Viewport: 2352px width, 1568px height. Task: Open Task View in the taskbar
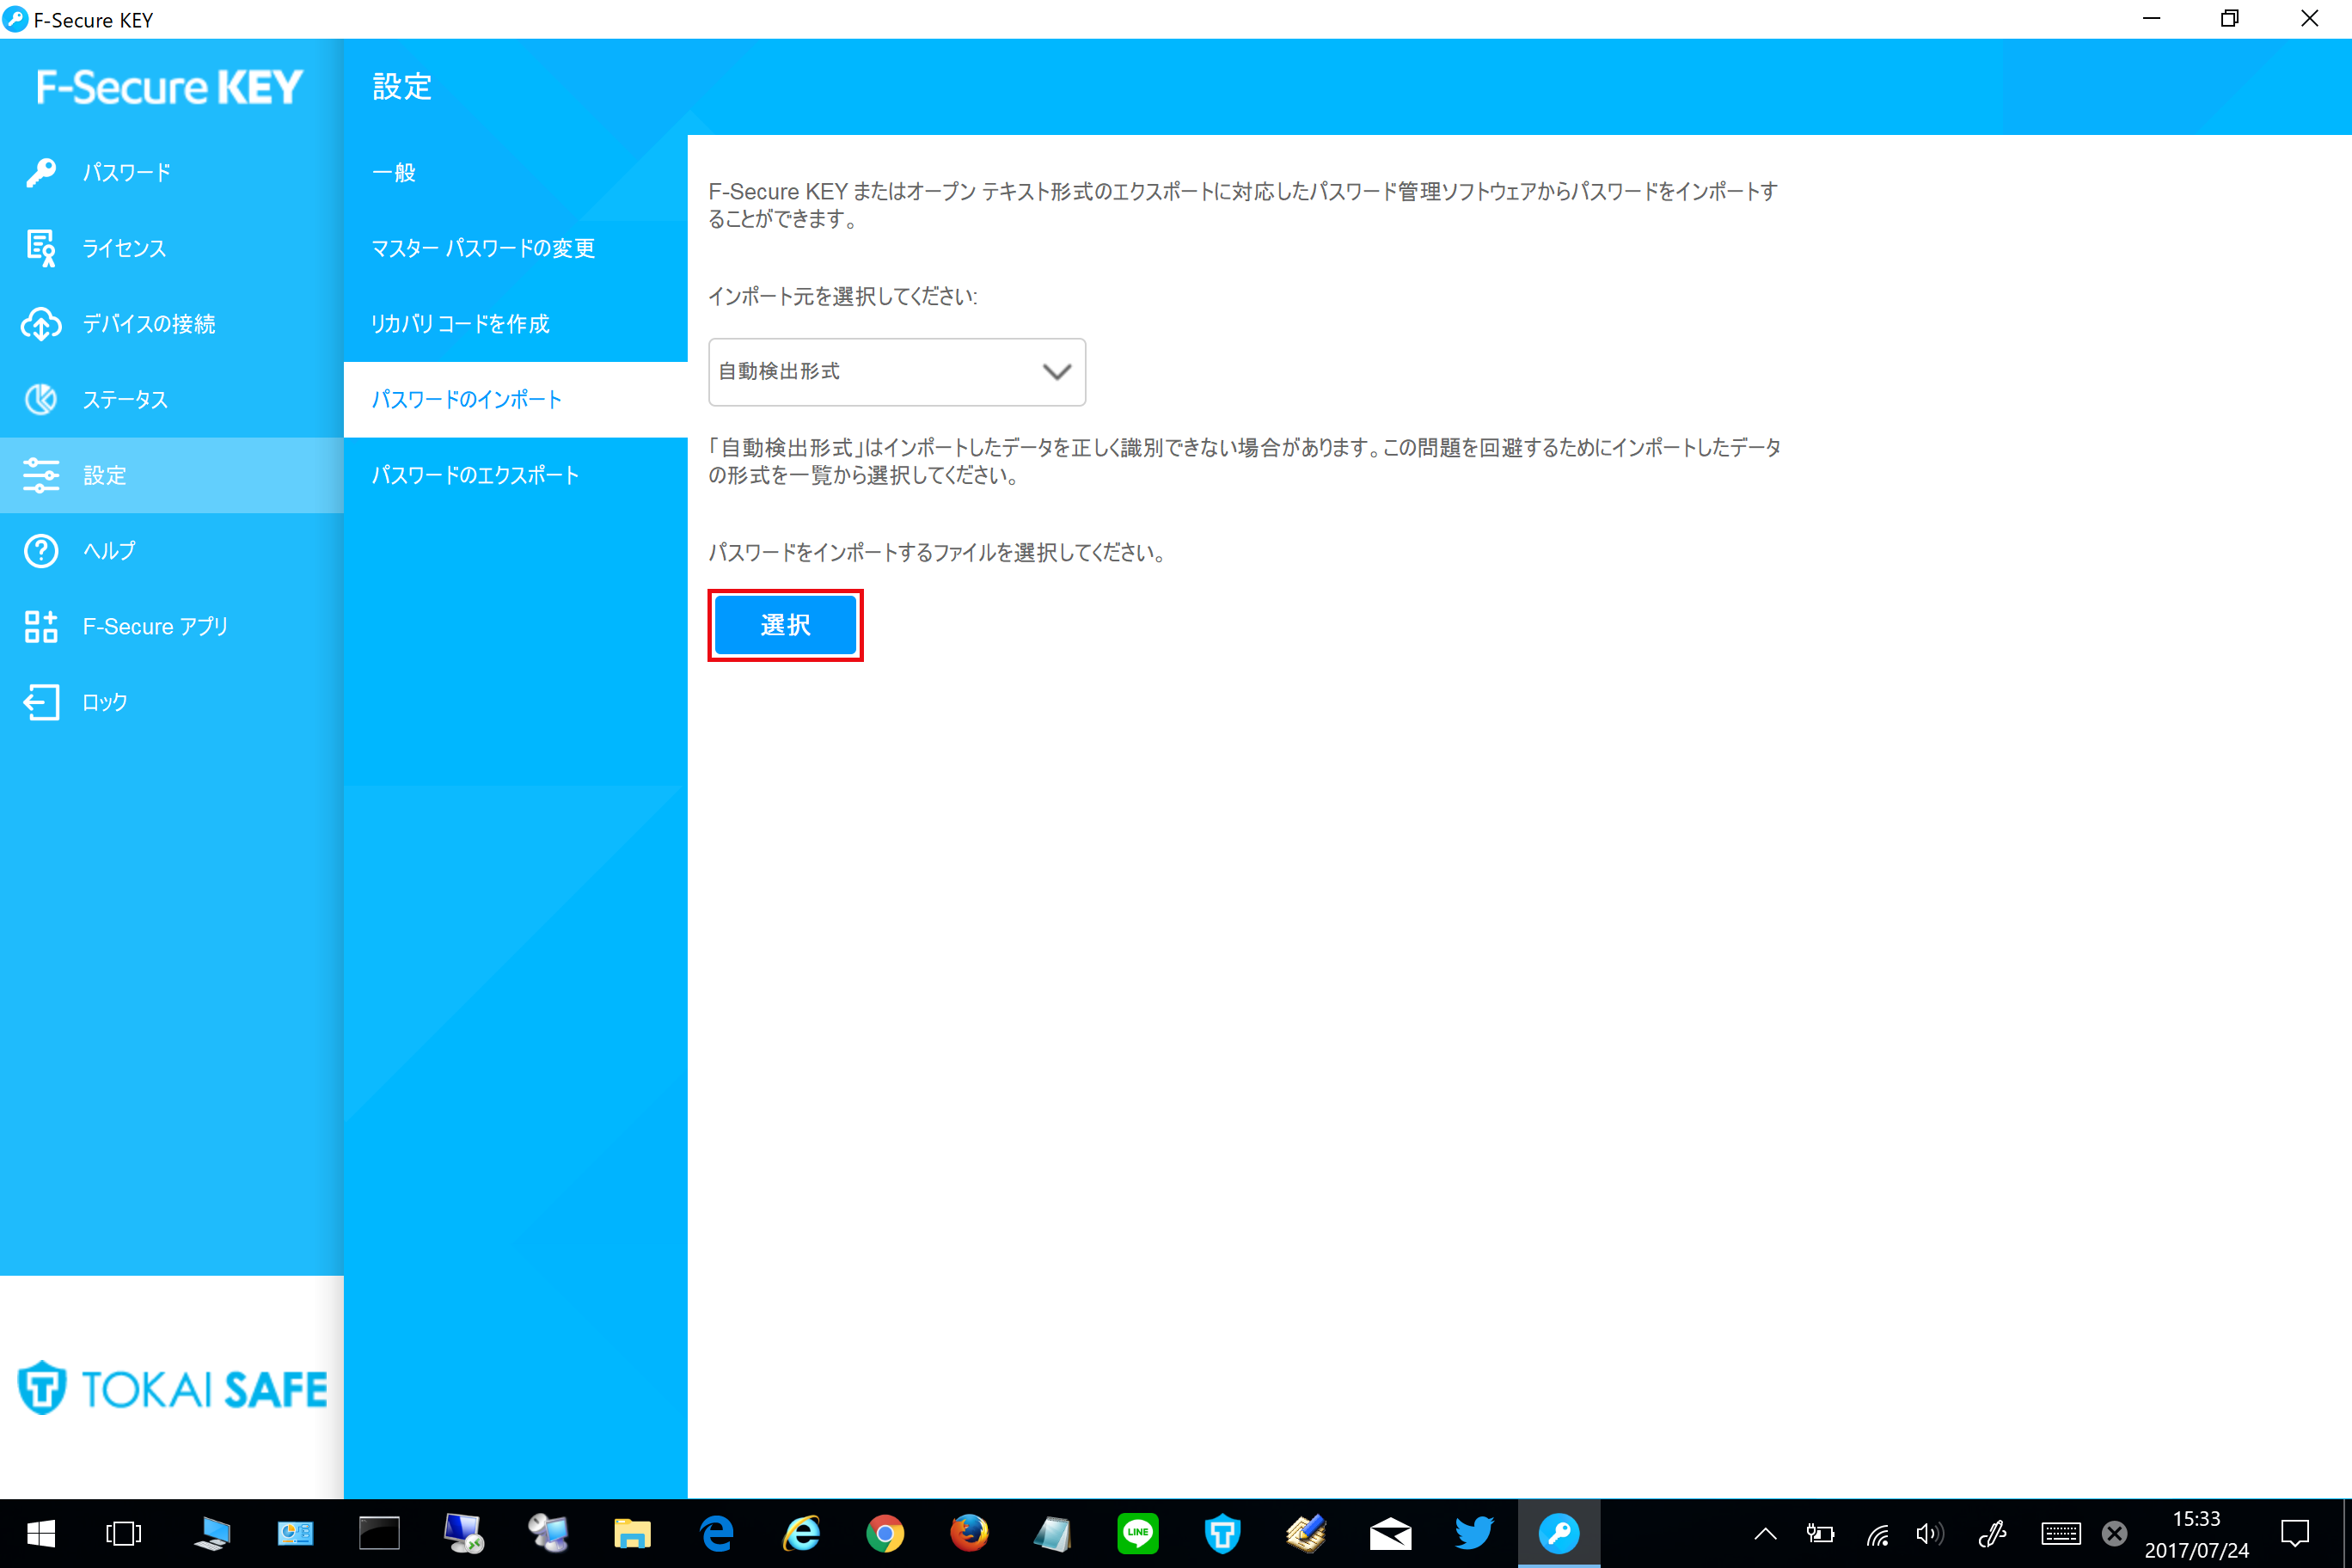point(124,1534)
